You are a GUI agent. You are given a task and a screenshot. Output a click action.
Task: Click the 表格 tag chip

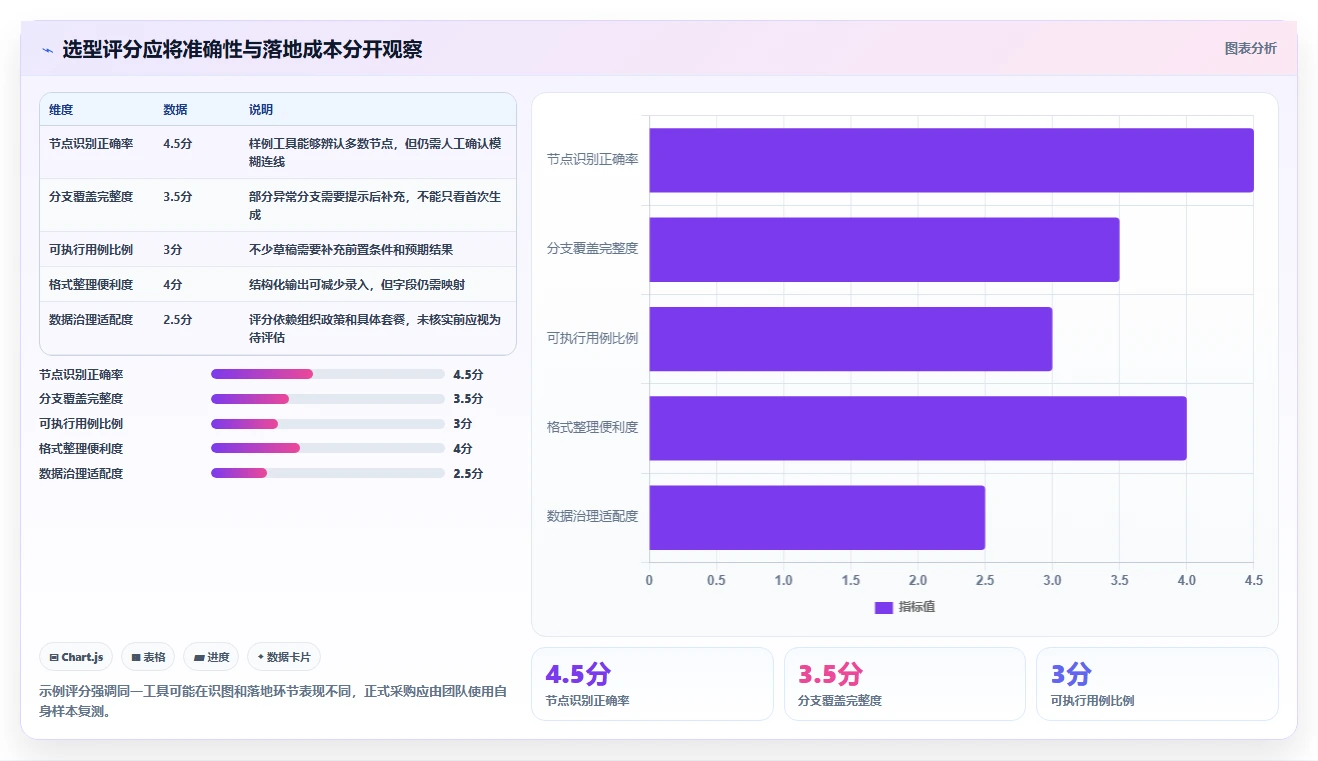point(148,657)
